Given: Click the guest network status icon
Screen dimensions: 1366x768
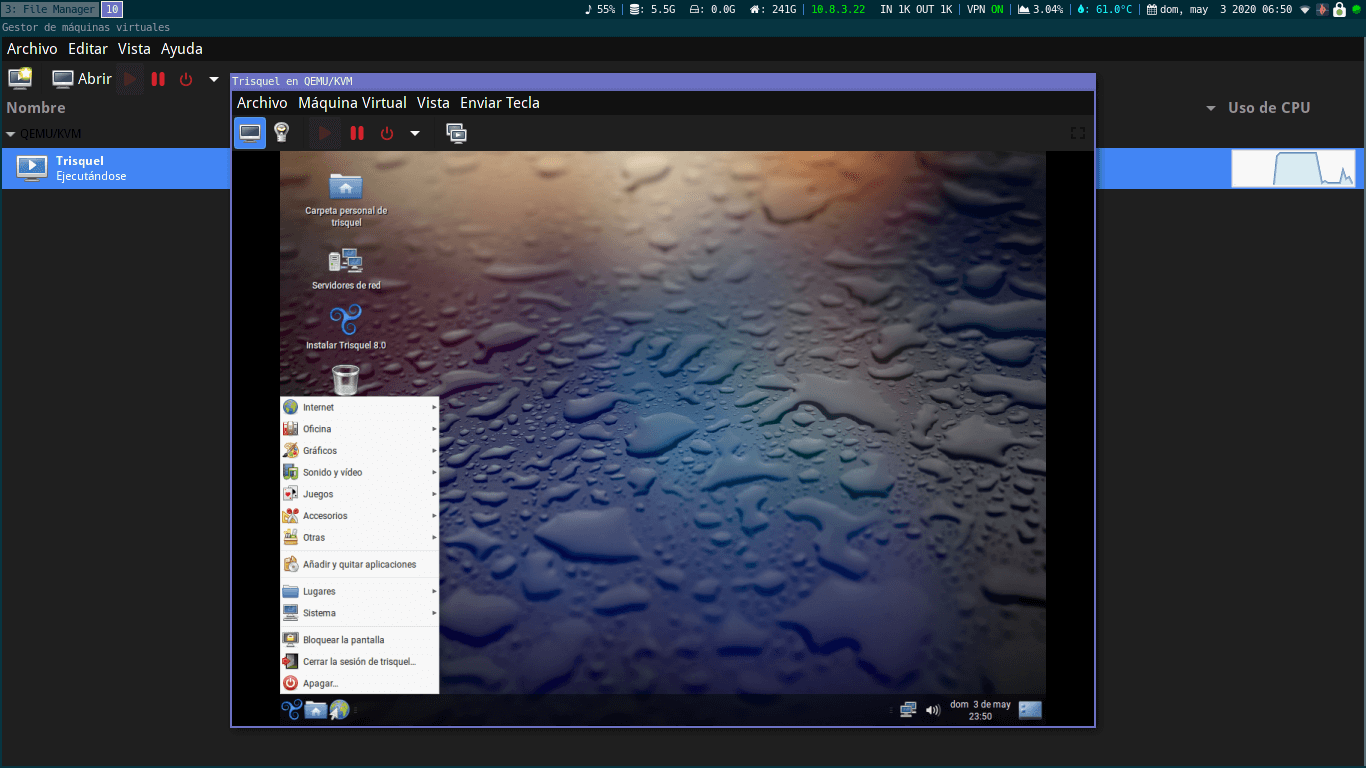Looking at the screenshot, I should coord(908,710).
